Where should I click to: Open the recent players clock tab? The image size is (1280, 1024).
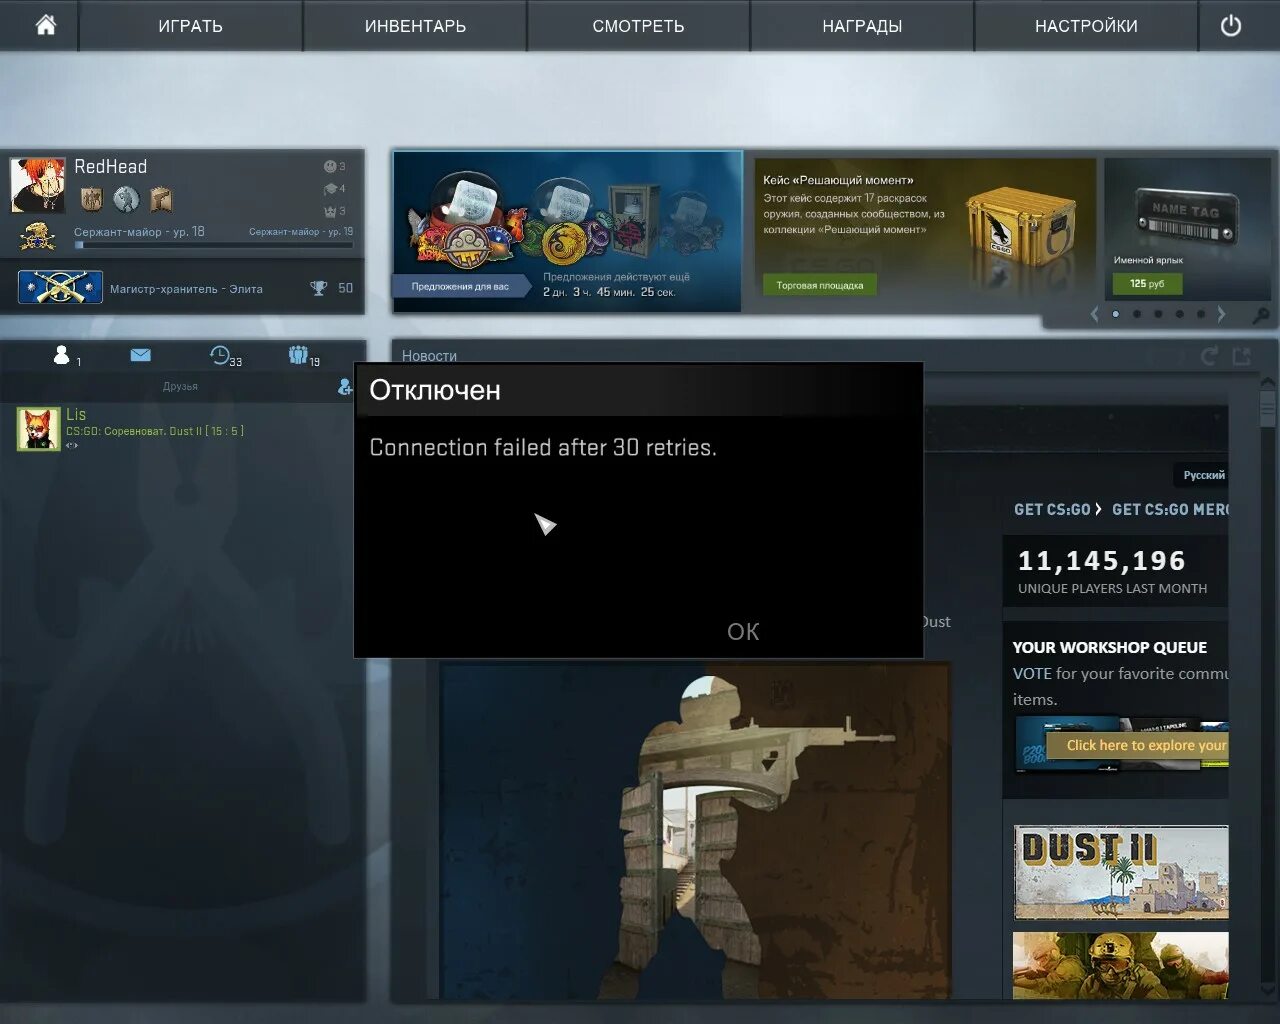(x=220, y=355)
